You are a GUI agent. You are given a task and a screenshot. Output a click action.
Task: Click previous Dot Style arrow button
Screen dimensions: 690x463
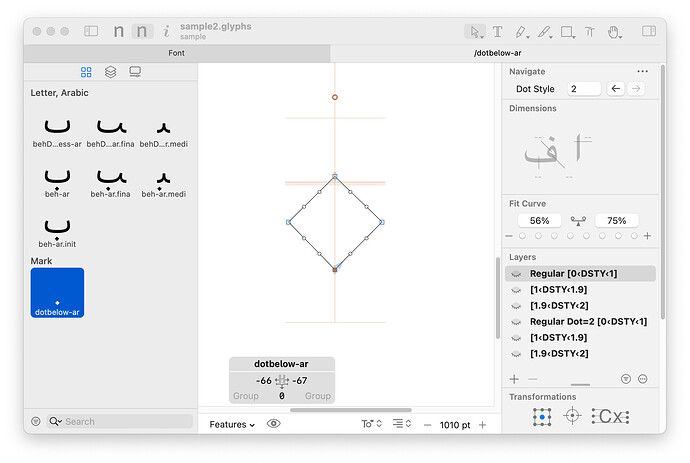(x=616, y=89)
